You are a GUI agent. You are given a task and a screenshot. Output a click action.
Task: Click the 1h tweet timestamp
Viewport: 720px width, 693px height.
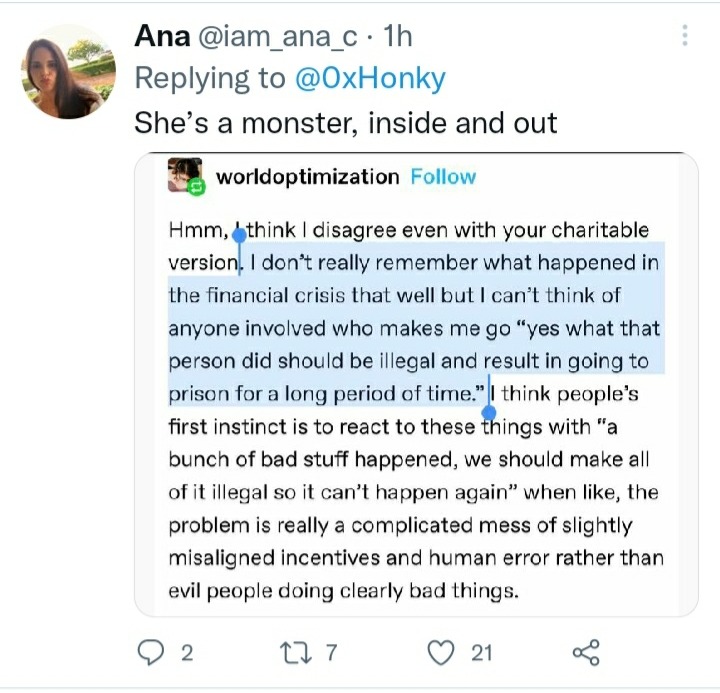(x=397, y=36)
